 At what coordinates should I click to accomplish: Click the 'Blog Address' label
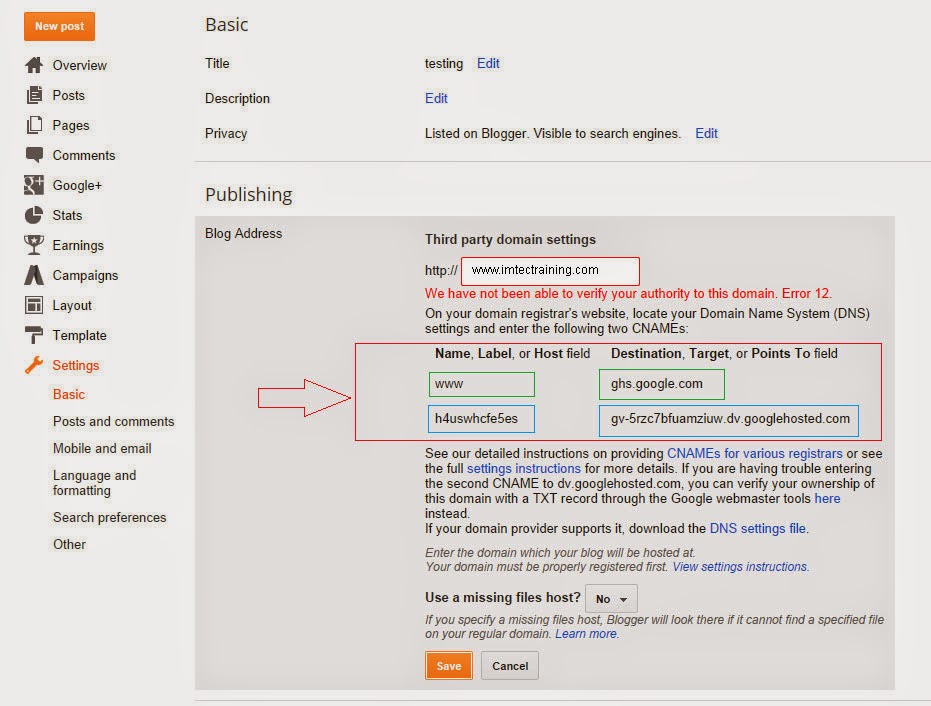coord(243,233)
